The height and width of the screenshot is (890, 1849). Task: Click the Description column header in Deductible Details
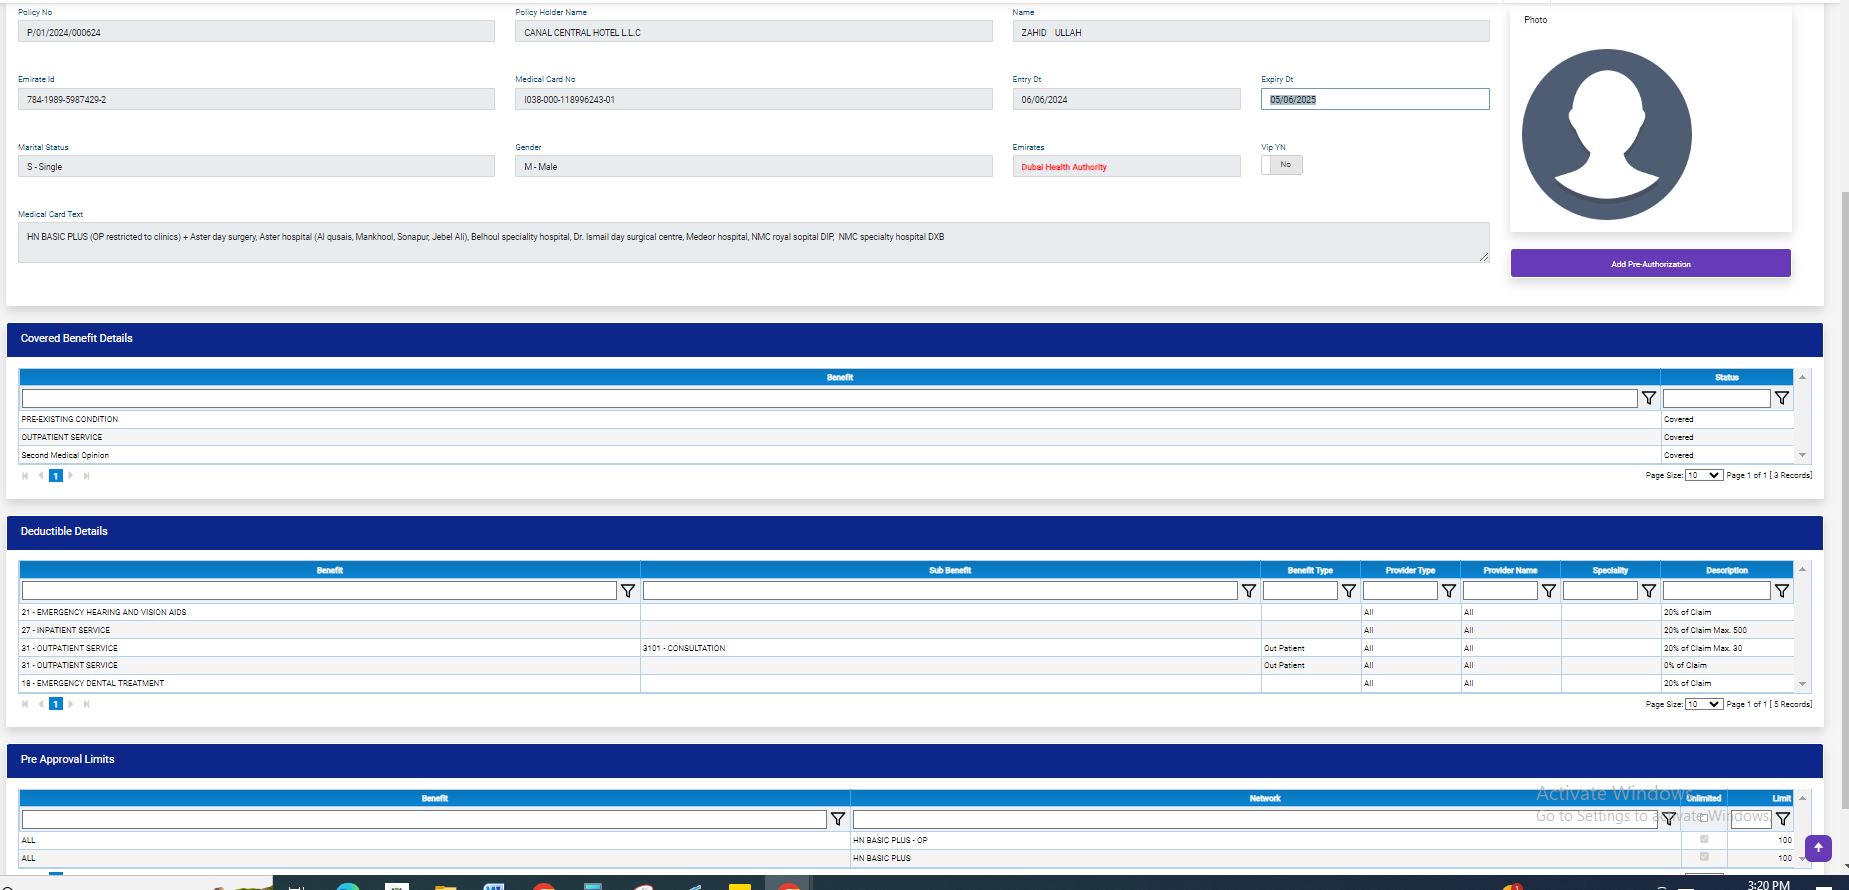[1726, 570]
